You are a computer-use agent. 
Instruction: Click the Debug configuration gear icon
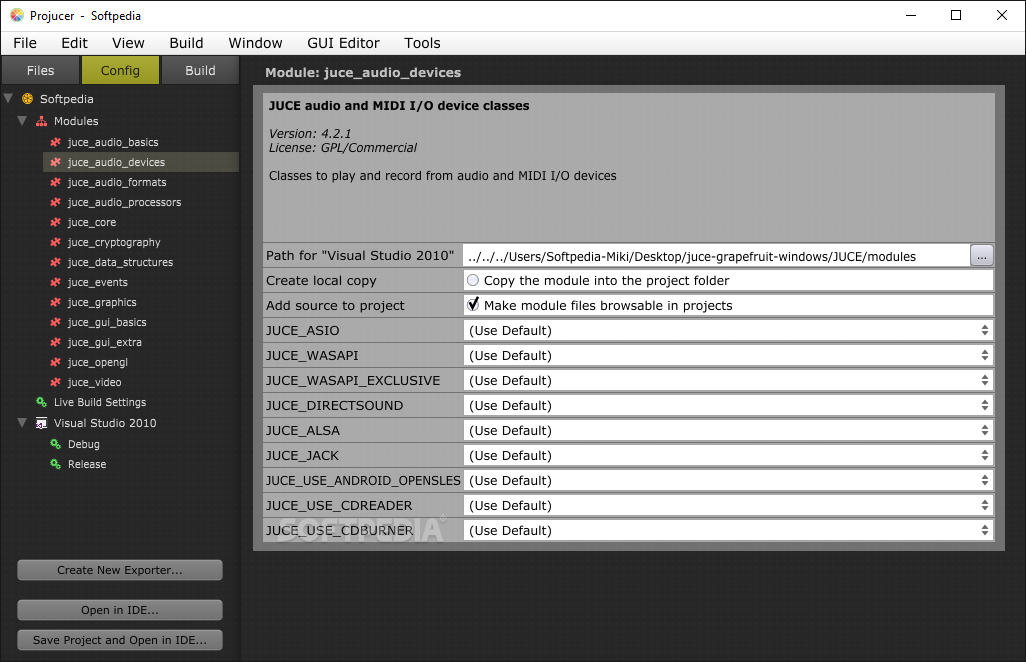pos(56,444)
